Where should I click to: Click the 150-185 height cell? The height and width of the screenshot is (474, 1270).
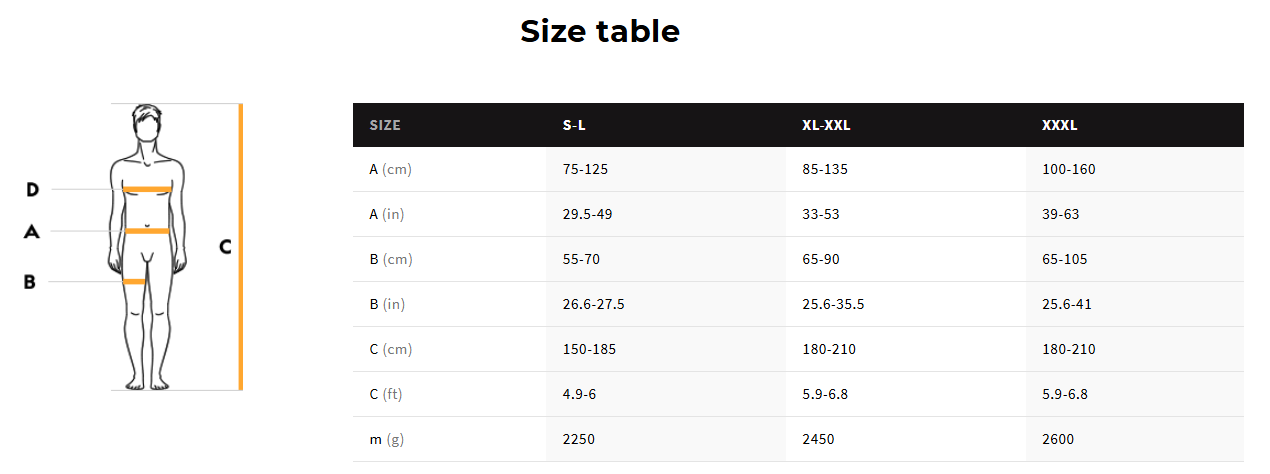589,349
